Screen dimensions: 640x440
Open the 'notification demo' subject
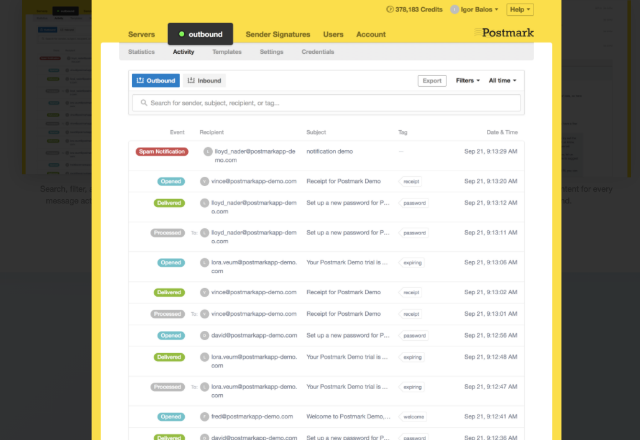pyautogui.click(x=329, y=151)
